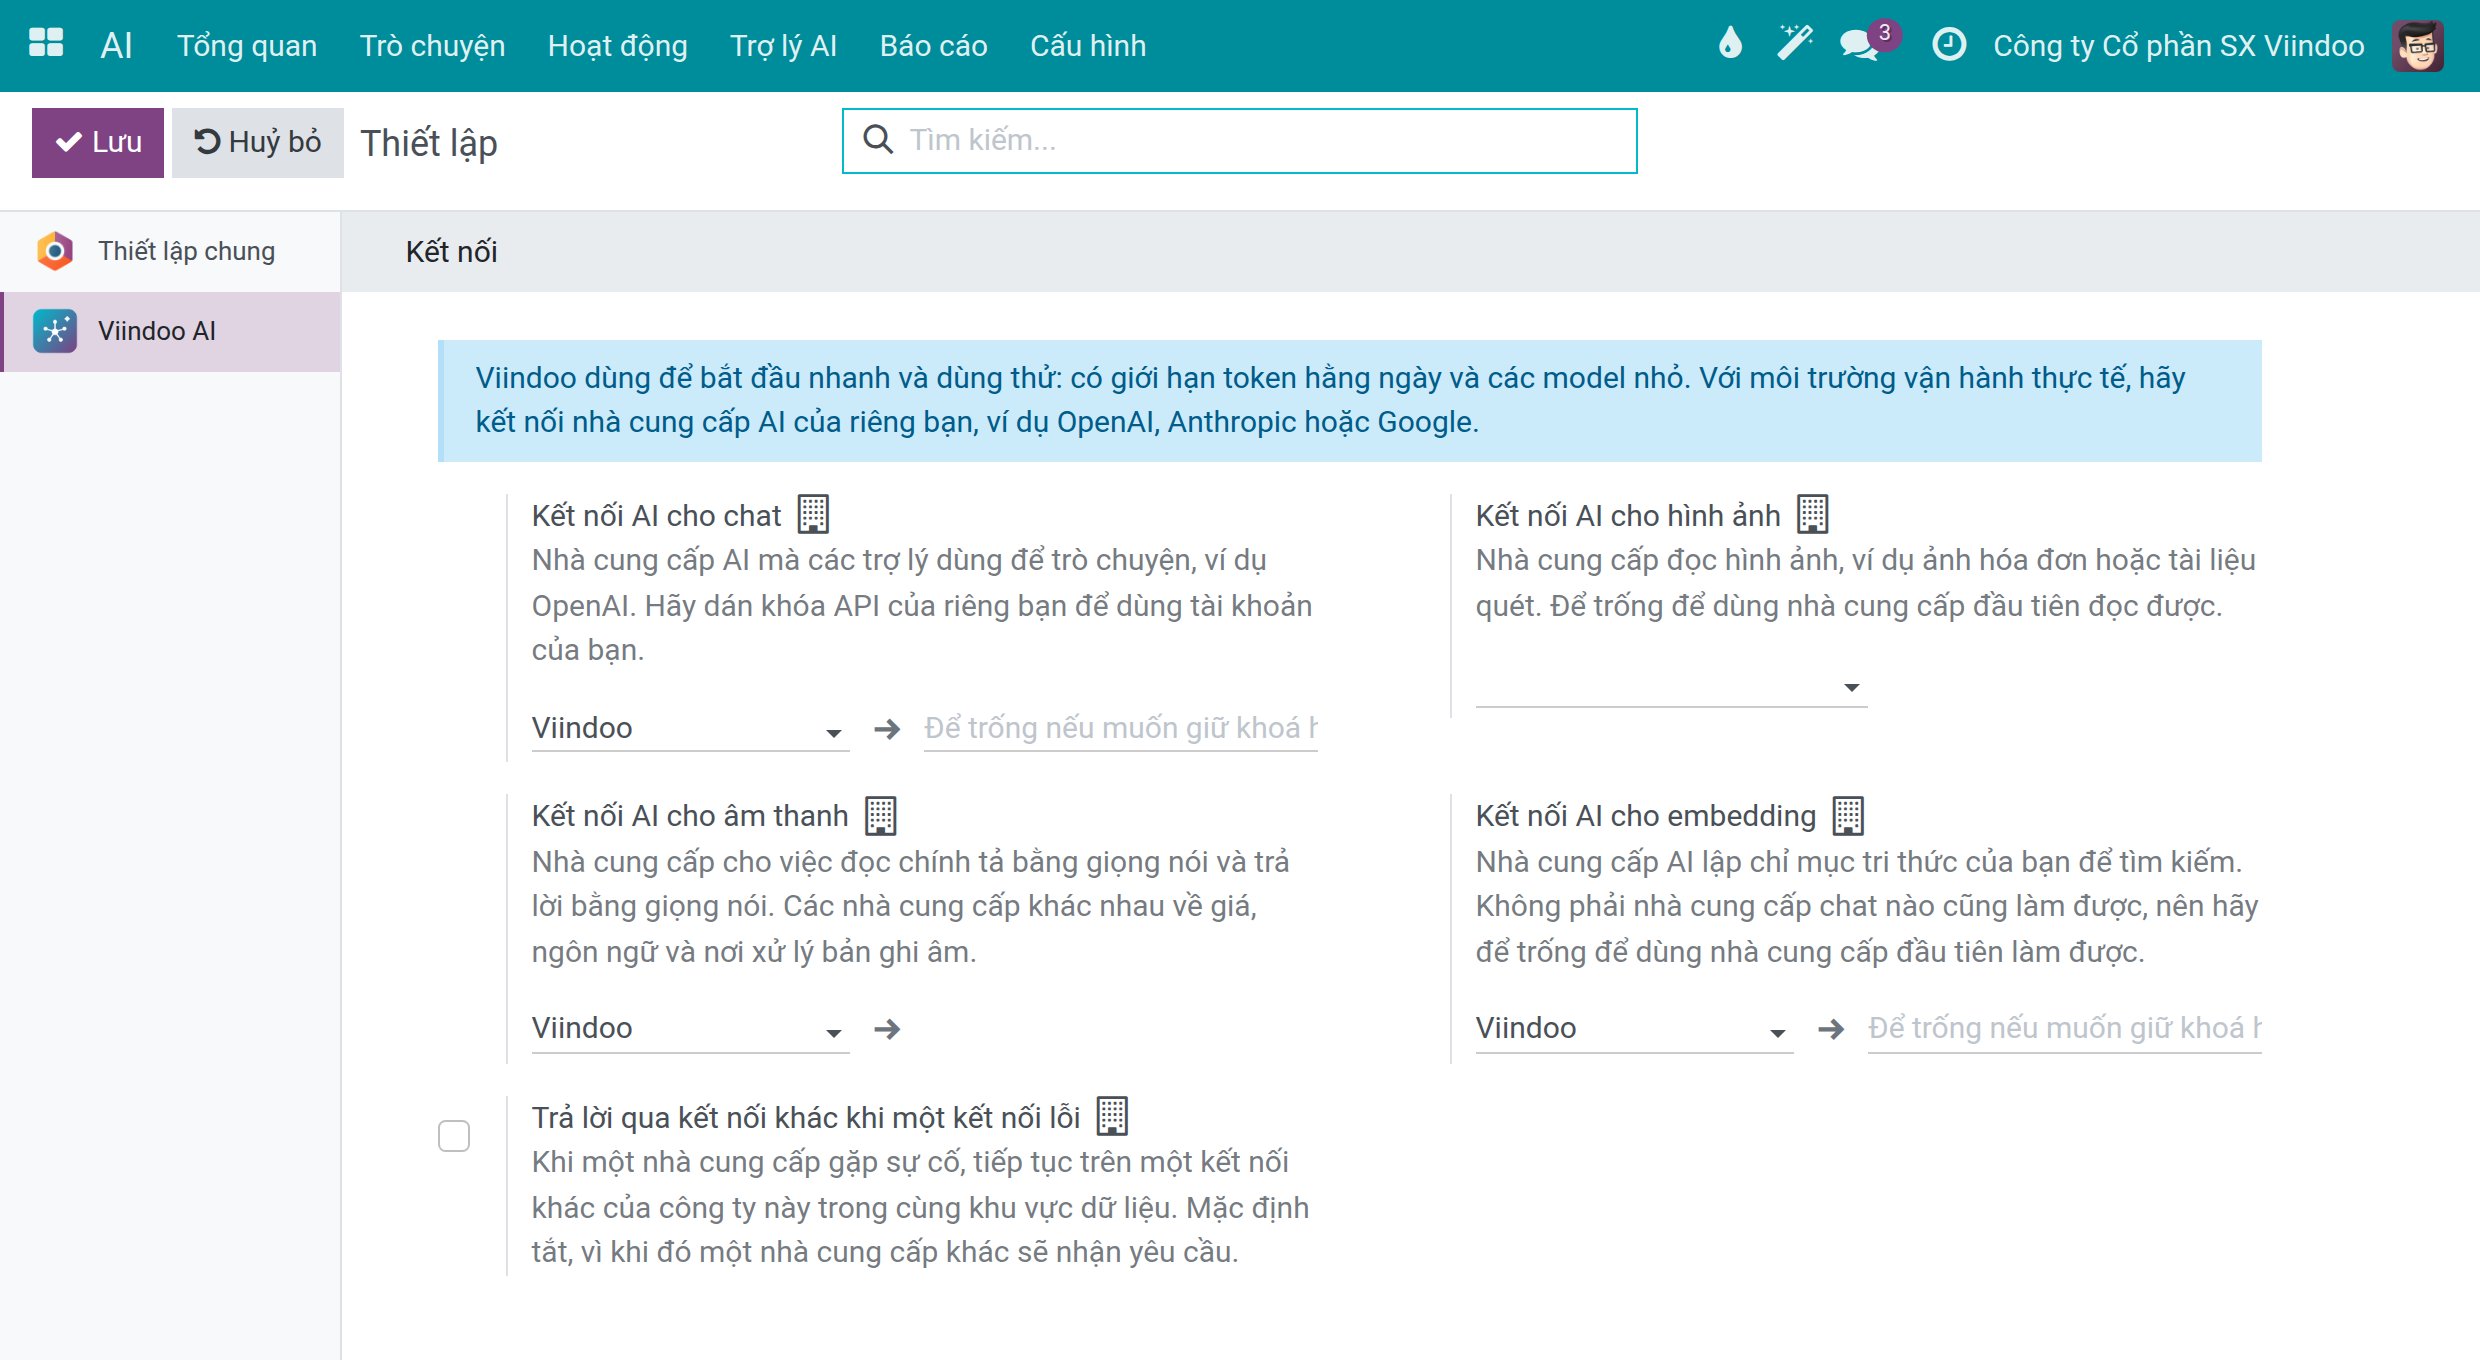
Task: Open the Hoạt động menu
Action: [x=617, y=46]
